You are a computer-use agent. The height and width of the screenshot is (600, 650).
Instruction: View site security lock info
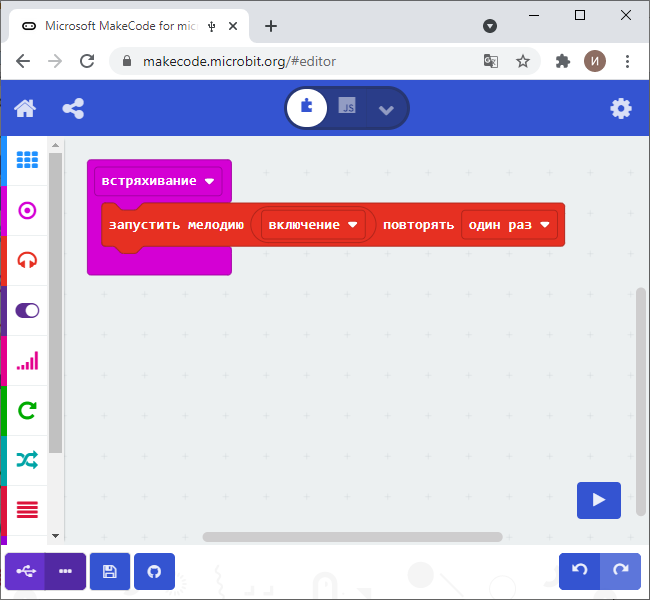point(127,61)
